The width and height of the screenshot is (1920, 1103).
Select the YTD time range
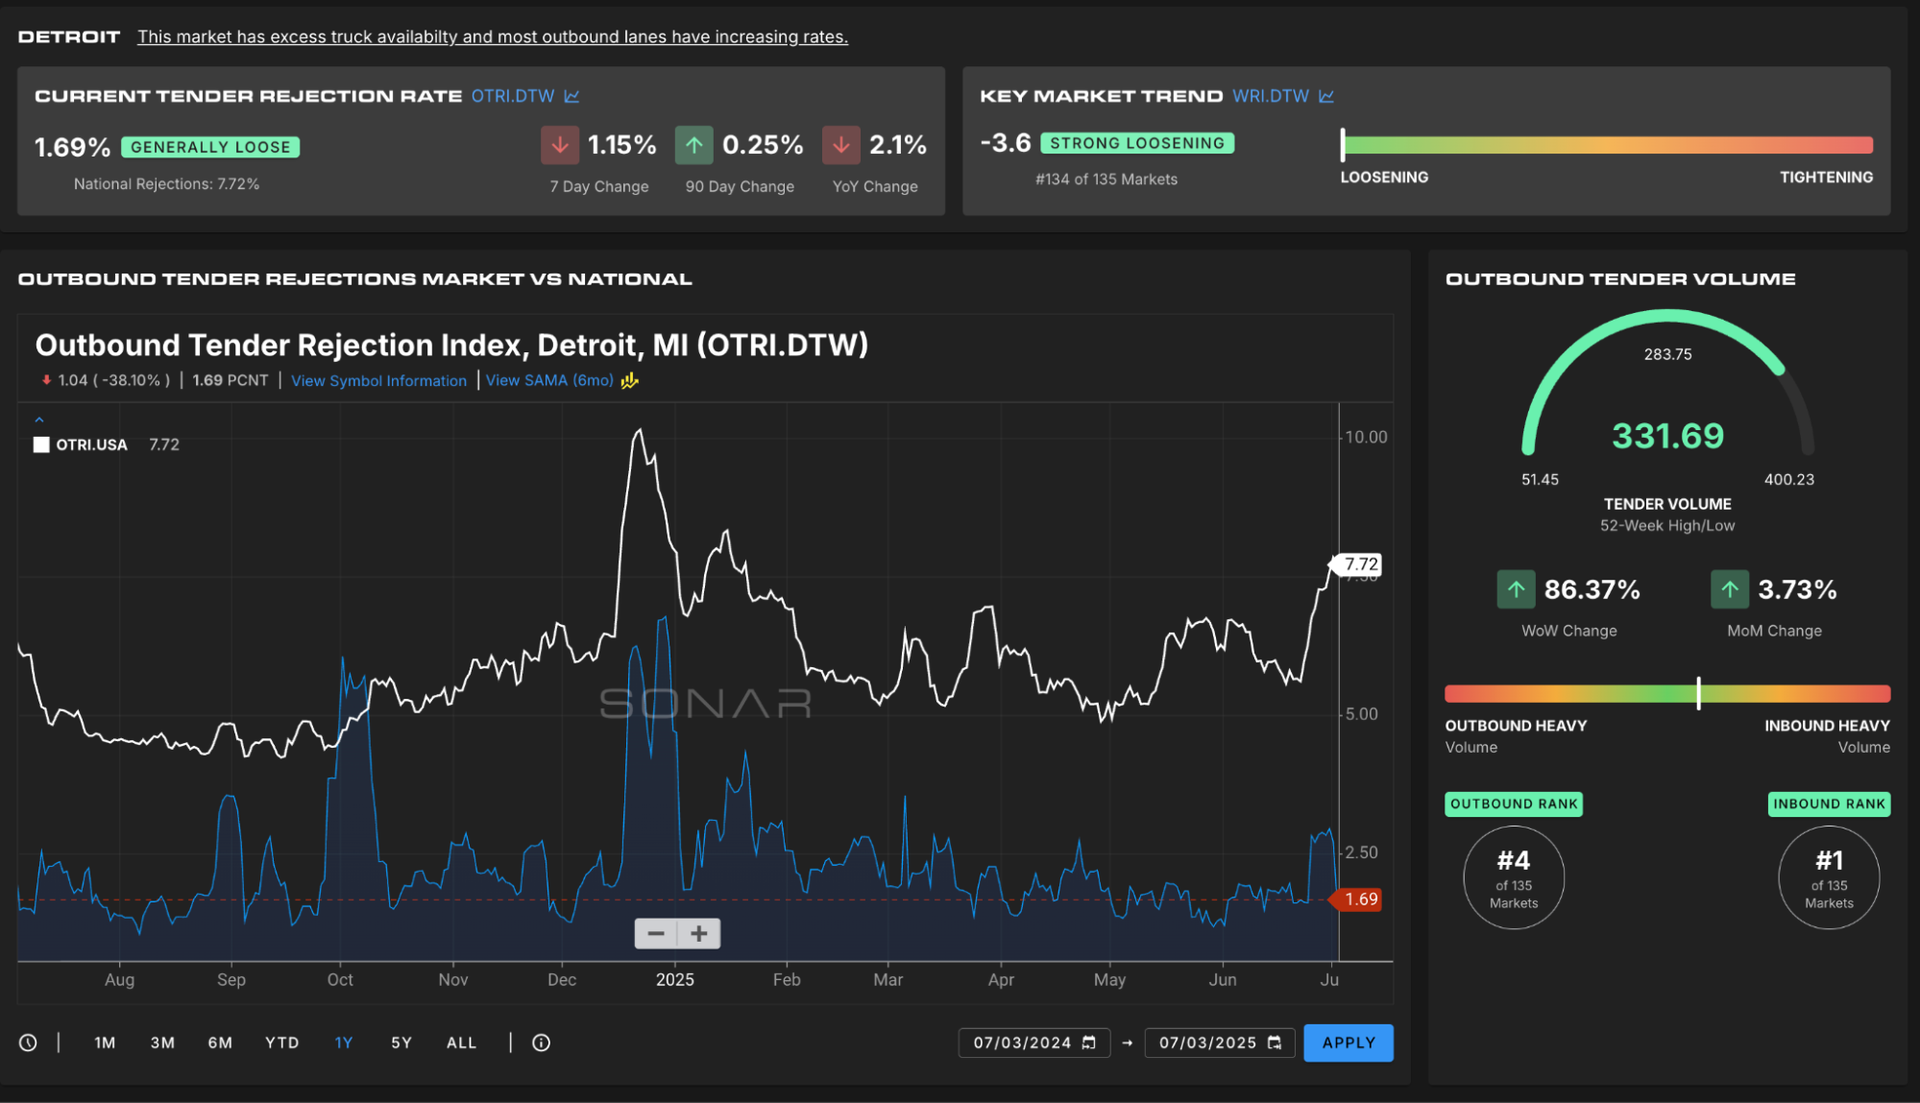point(282,1043)
